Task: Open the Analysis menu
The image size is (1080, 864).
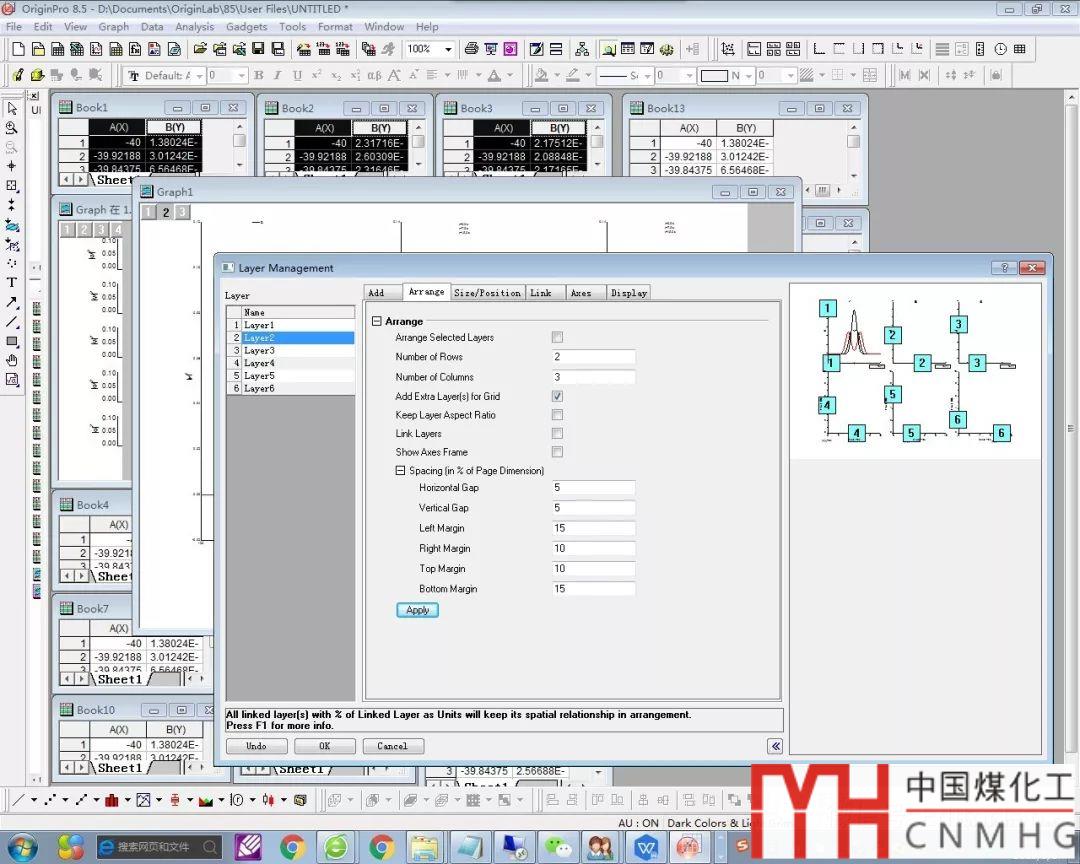Action: [x=194, y=27]
